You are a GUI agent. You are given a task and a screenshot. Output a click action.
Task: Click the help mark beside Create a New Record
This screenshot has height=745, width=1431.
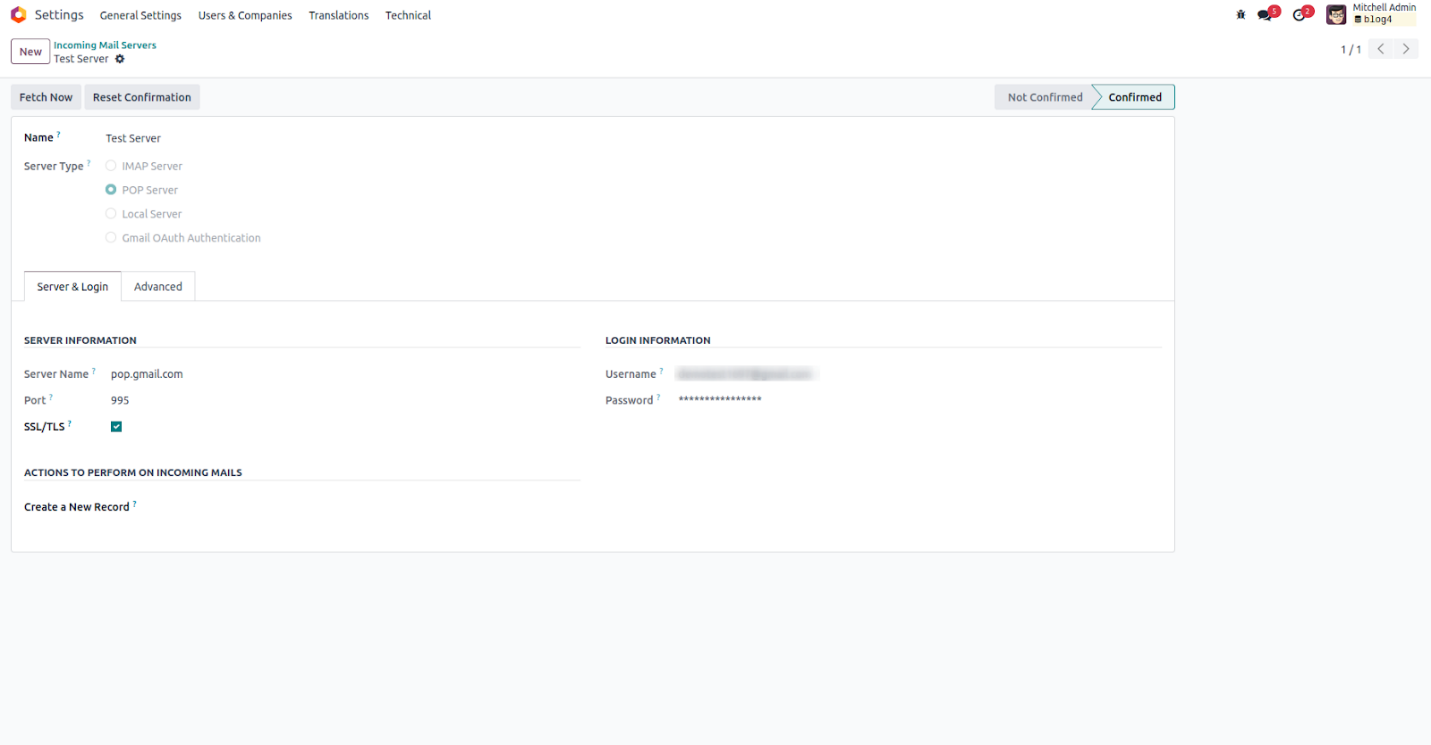[x=134, y=504]
